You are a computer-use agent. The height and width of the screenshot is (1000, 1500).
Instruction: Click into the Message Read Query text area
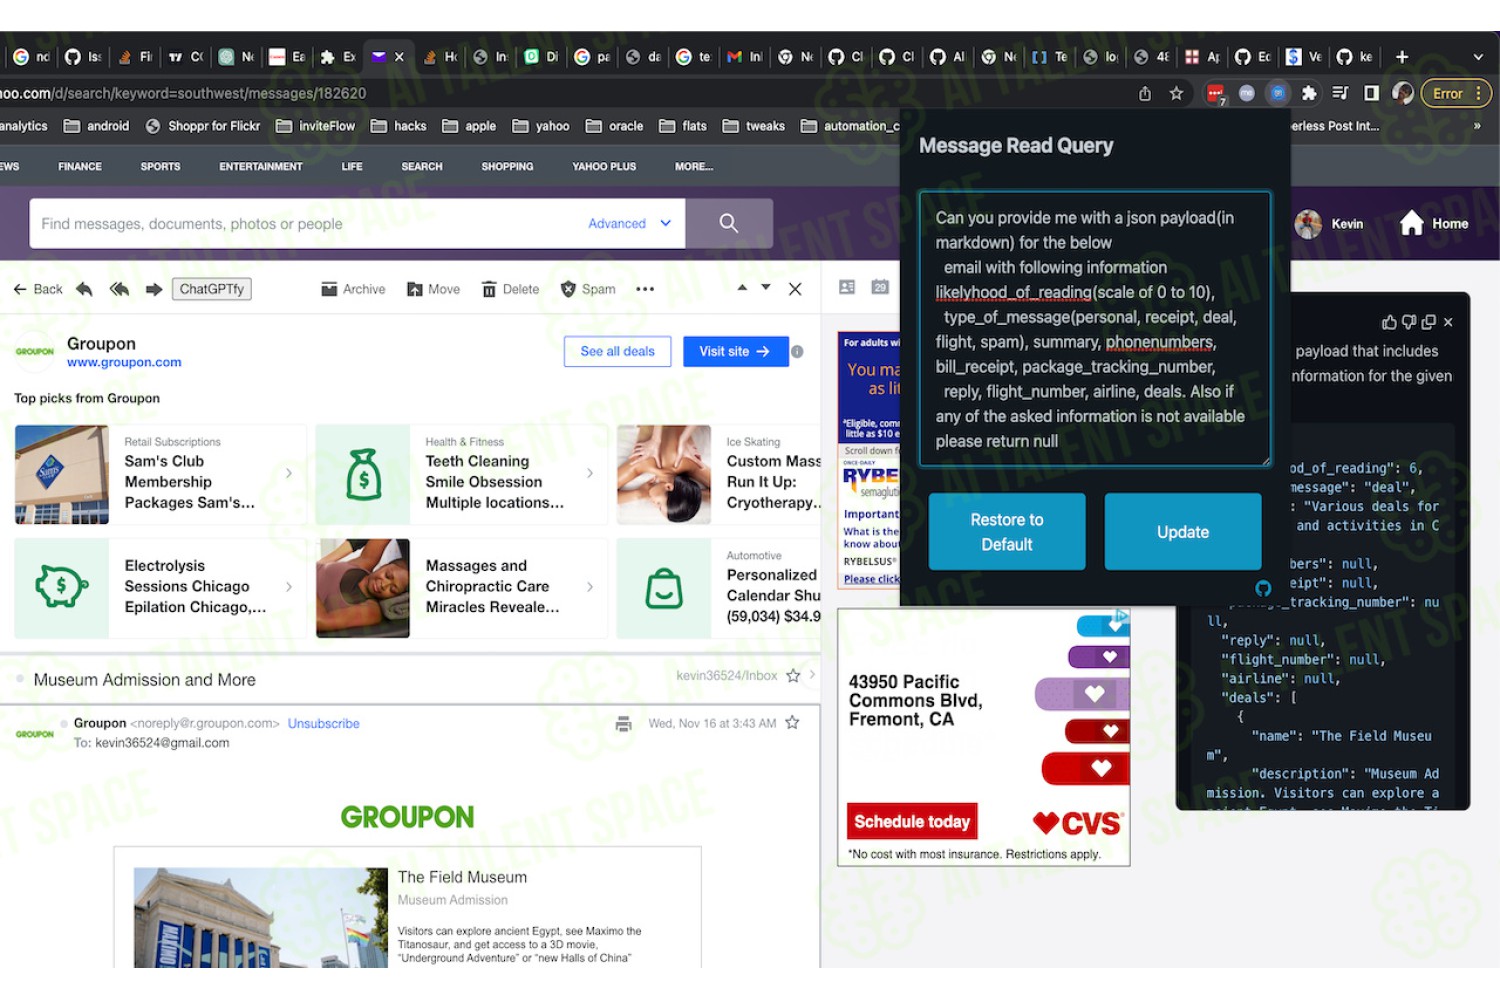coord(1095,329)
